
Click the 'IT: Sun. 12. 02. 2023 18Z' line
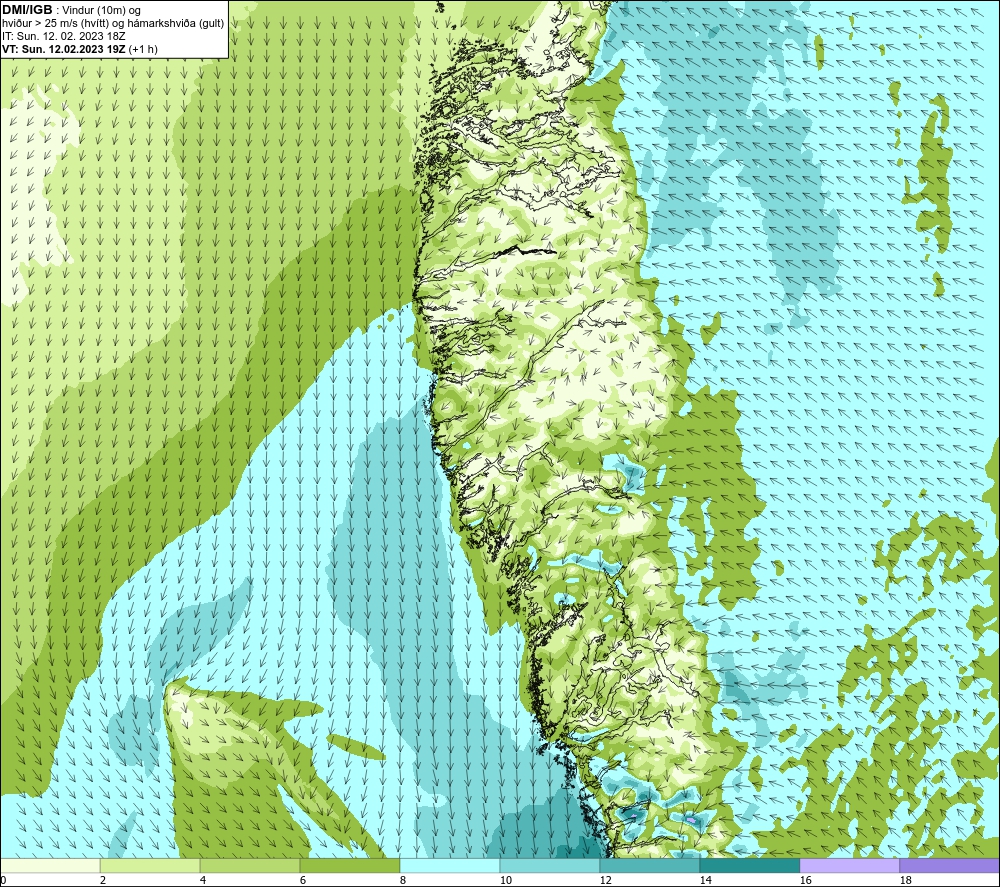(64, 36)
